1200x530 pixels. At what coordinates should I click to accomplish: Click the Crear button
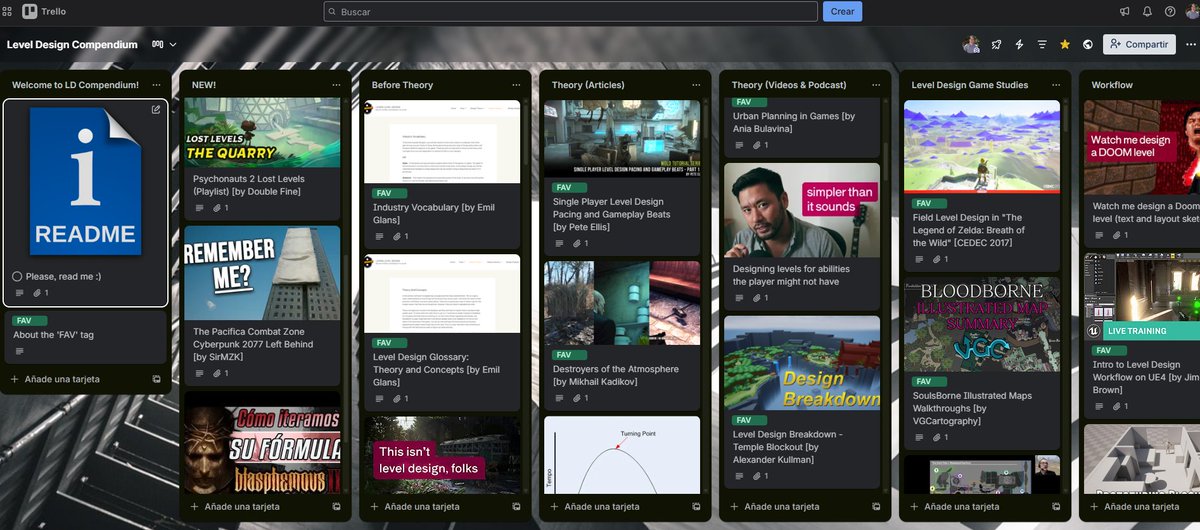click(842, 12)
